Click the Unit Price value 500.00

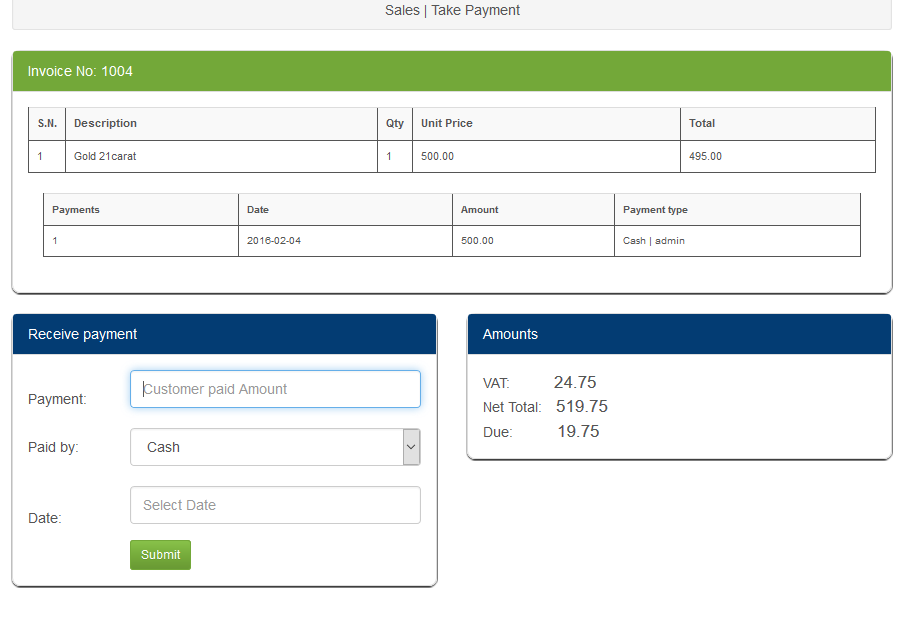click(437, 156)
